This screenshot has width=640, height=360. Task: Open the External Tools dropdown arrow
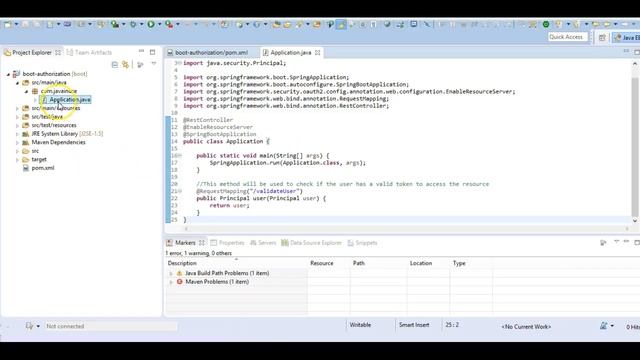click(178, 24)
